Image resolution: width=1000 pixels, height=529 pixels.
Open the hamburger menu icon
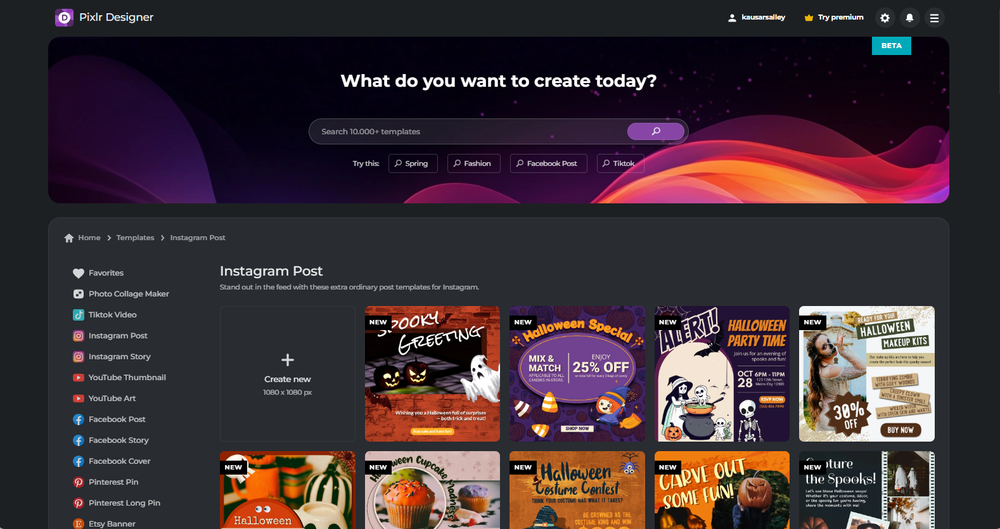click(934, 18)
